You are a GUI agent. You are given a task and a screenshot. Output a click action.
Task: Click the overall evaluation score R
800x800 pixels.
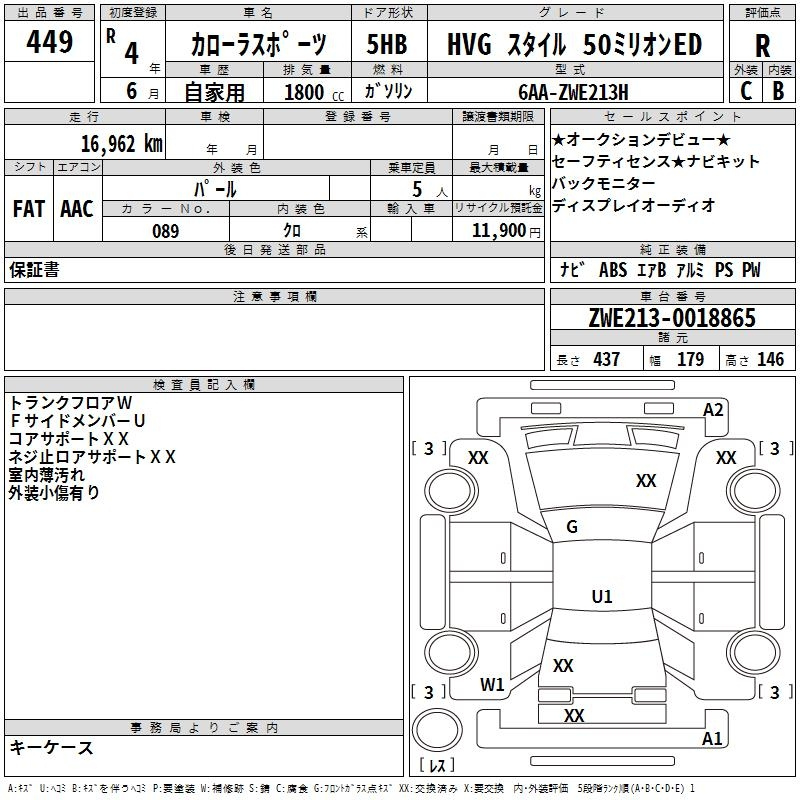762,45
